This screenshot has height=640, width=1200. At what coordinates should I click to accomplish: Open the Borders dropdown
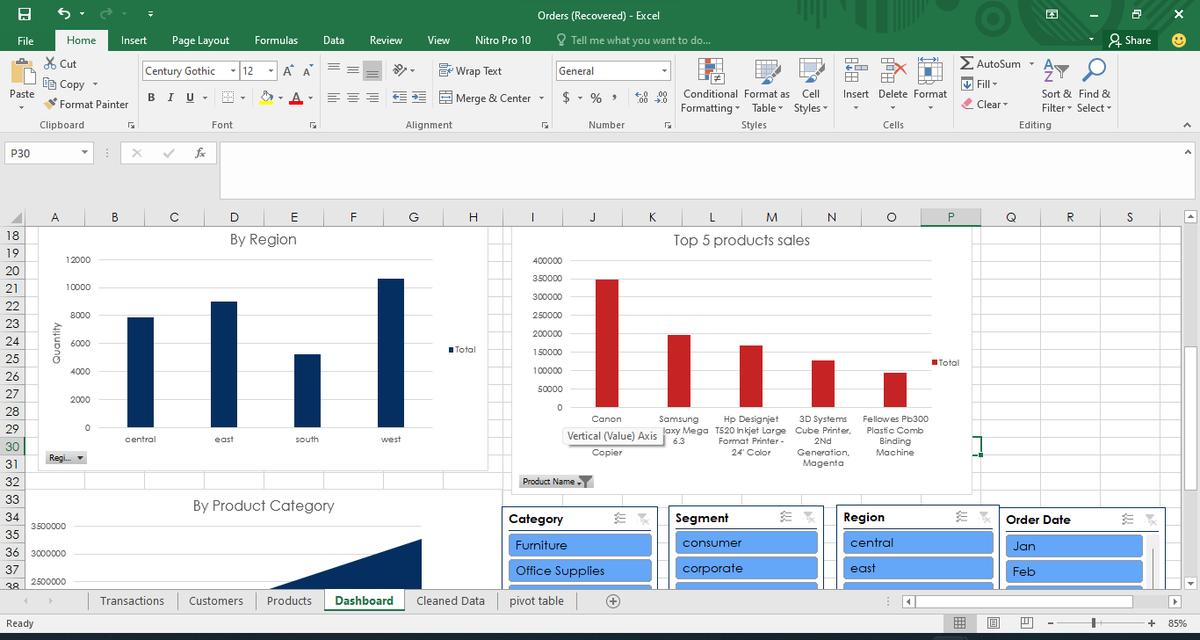point(245,98)
